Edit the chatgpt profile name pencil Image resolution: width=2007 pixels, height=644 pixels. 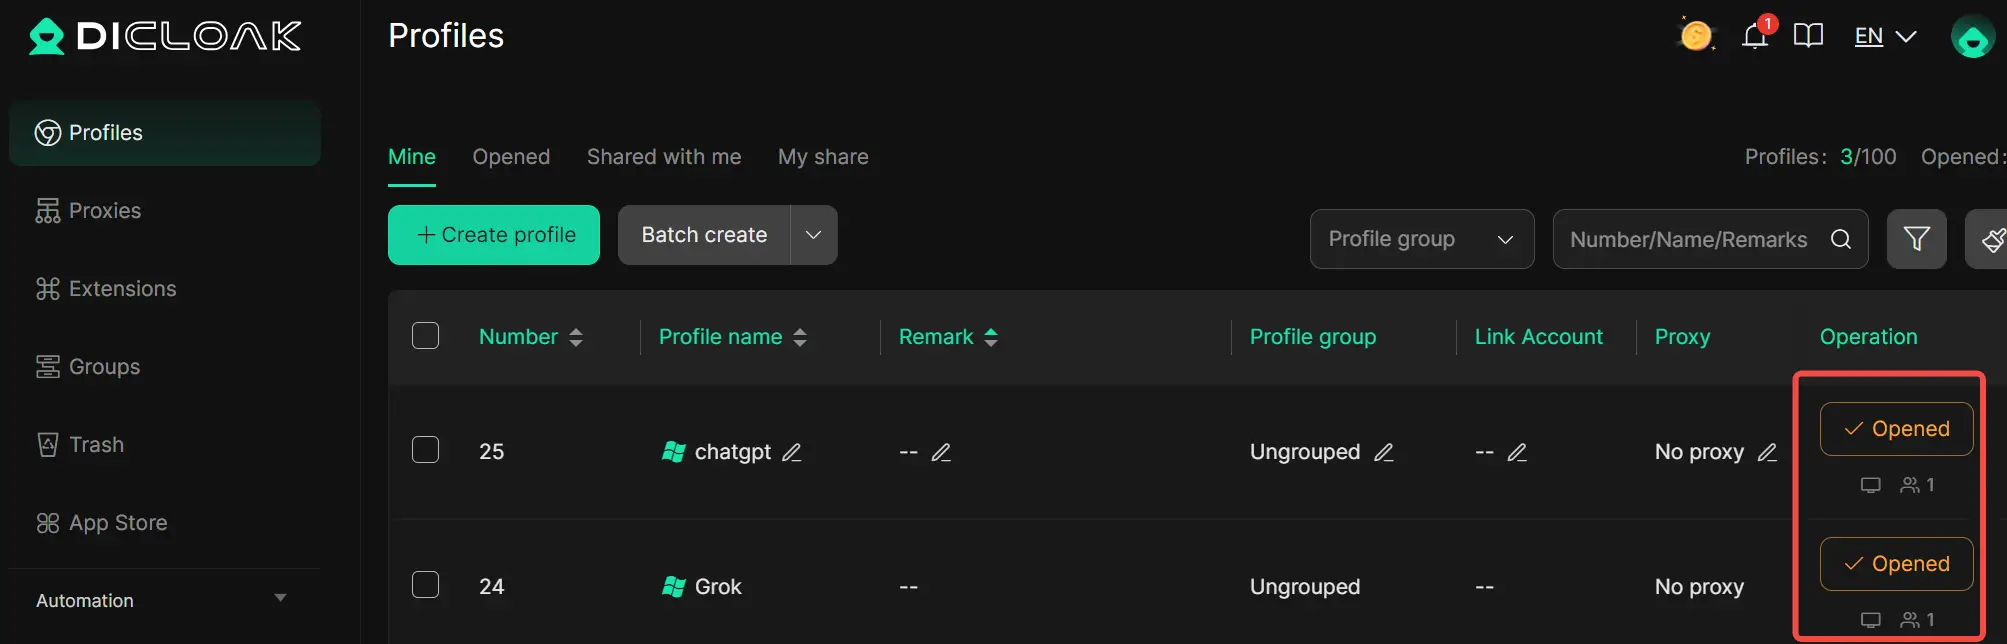coord(792,452)
